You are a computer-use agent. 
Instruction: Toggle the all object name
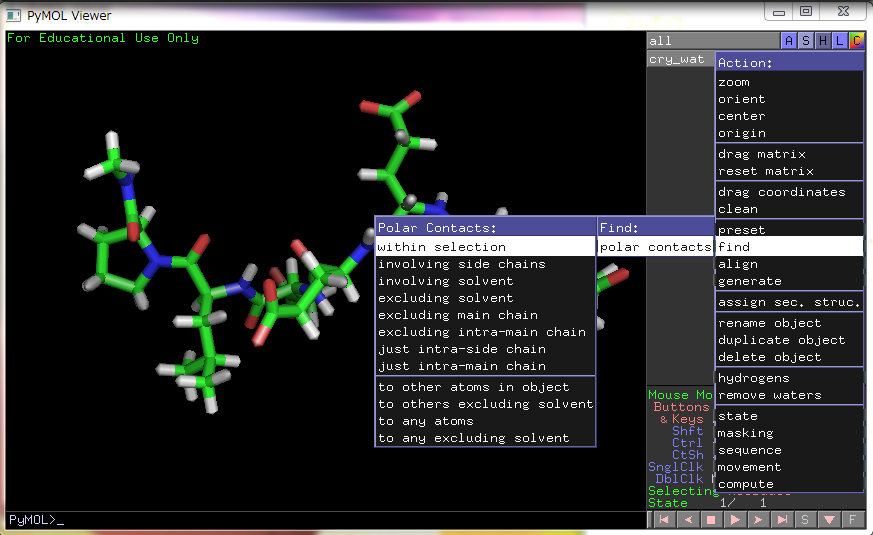[713, 41]
